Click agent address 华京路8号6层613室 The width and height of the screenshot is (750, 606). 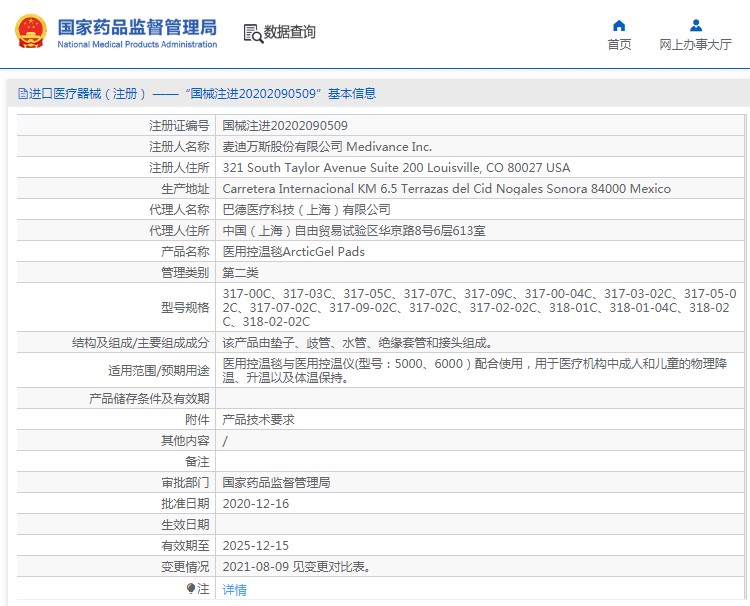click(x=354, y=231)
